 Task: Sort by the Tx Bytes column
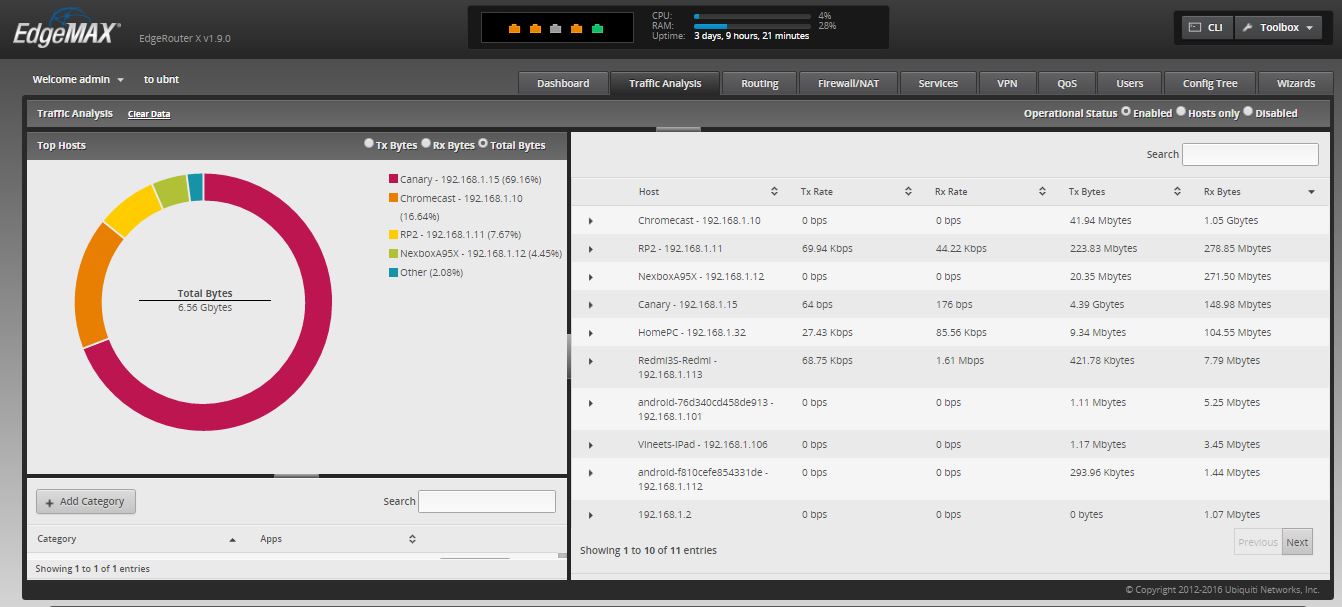pos(1125,191)
